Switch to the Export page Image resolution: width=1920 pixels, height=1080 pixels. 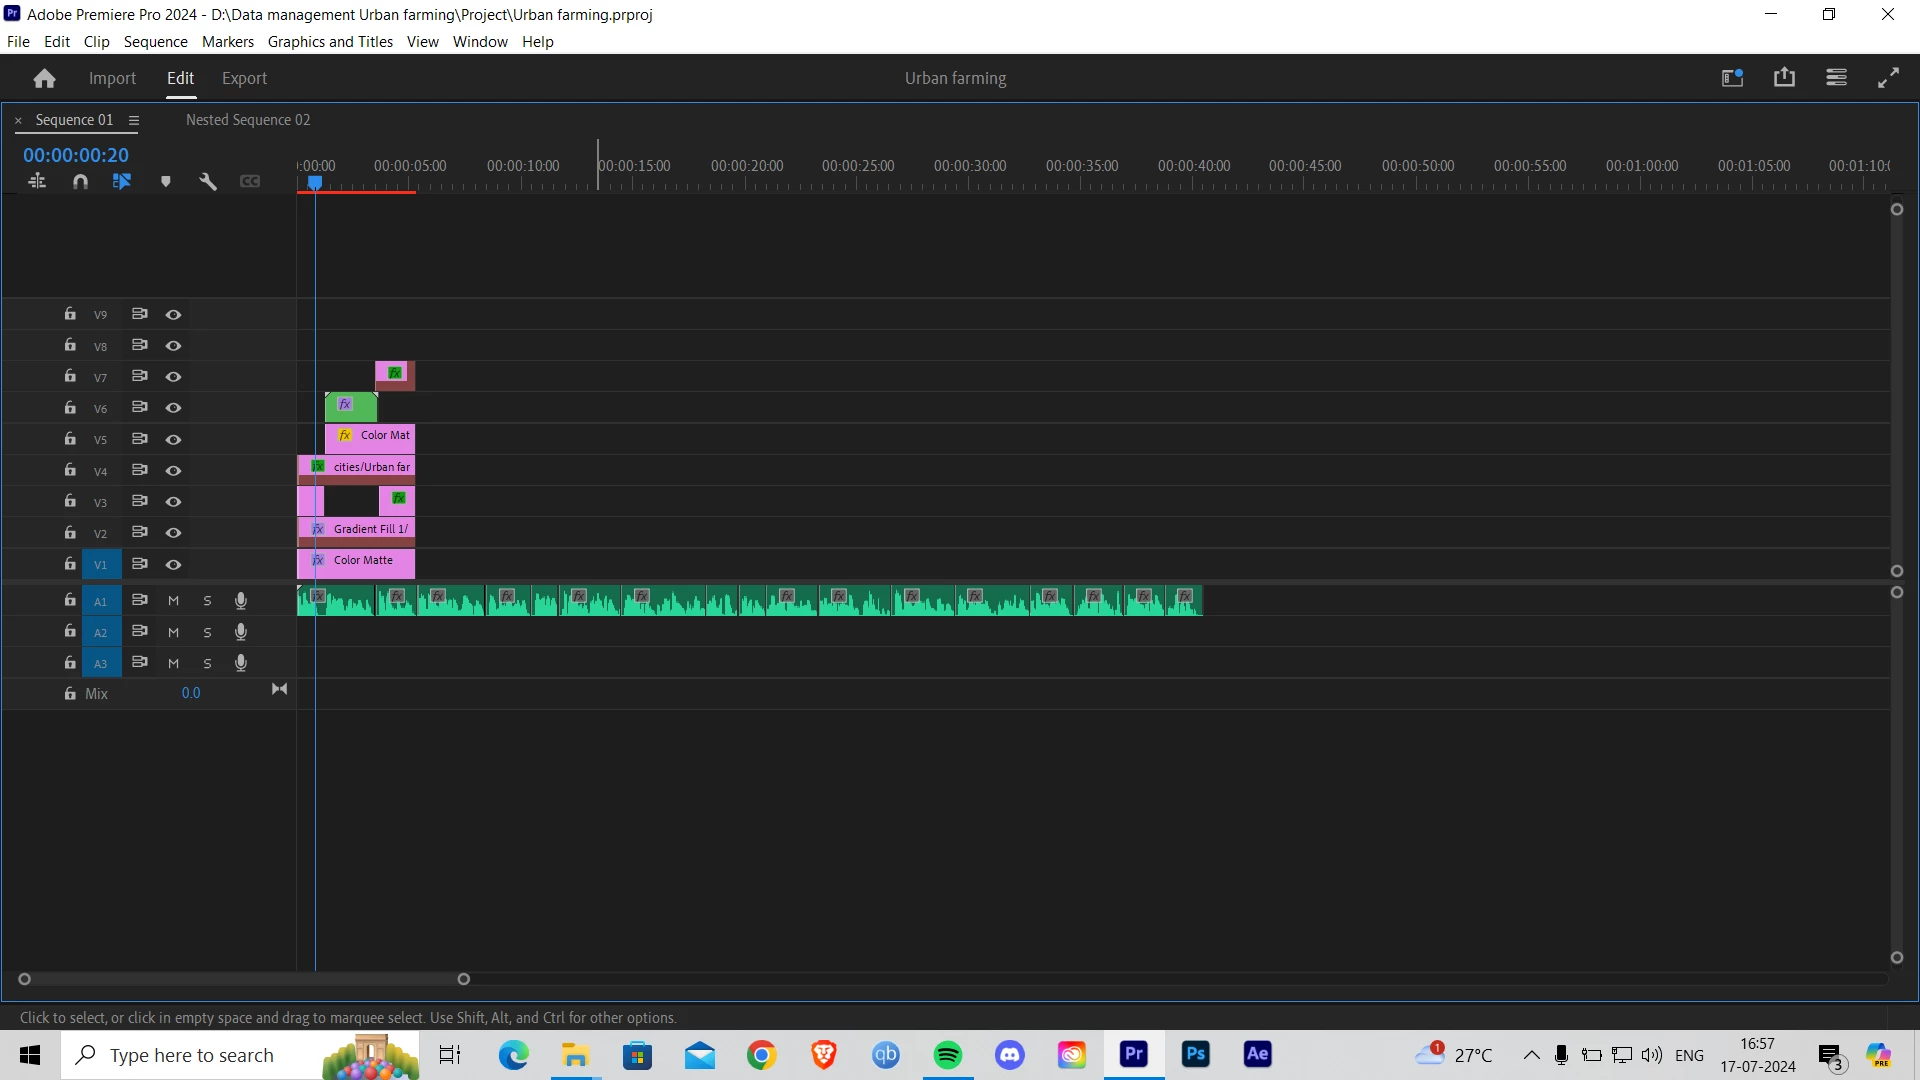[x=244, y=78]
